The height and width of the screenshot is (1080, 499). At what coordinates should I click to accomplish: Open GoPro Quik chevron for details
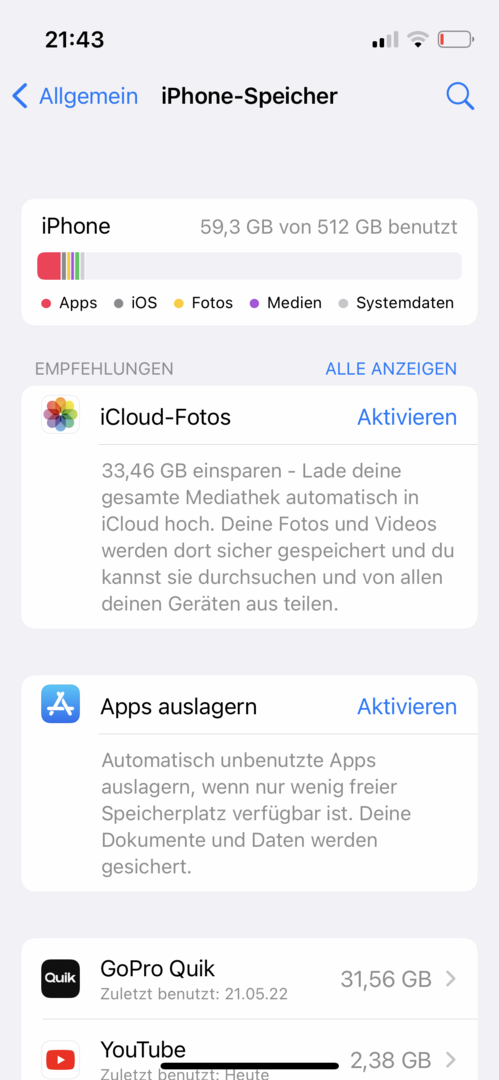click(451, 979)
